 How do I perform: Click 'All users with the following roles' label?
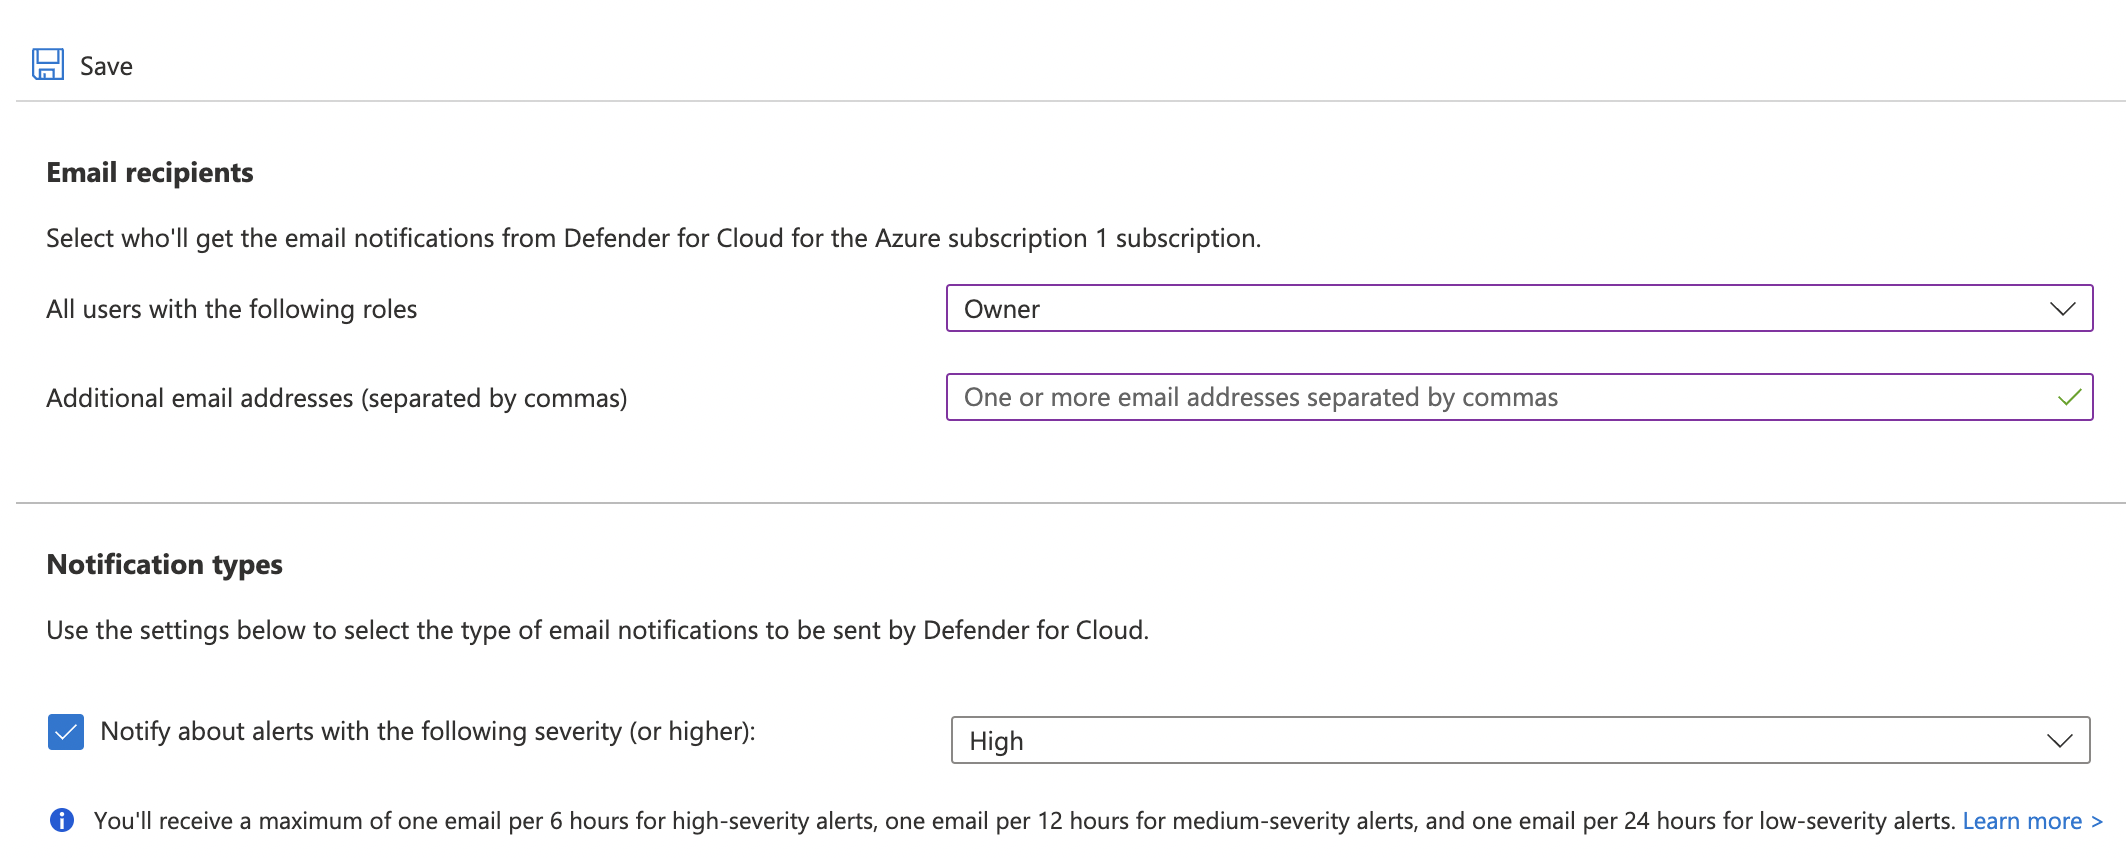(x=232, y=309)
